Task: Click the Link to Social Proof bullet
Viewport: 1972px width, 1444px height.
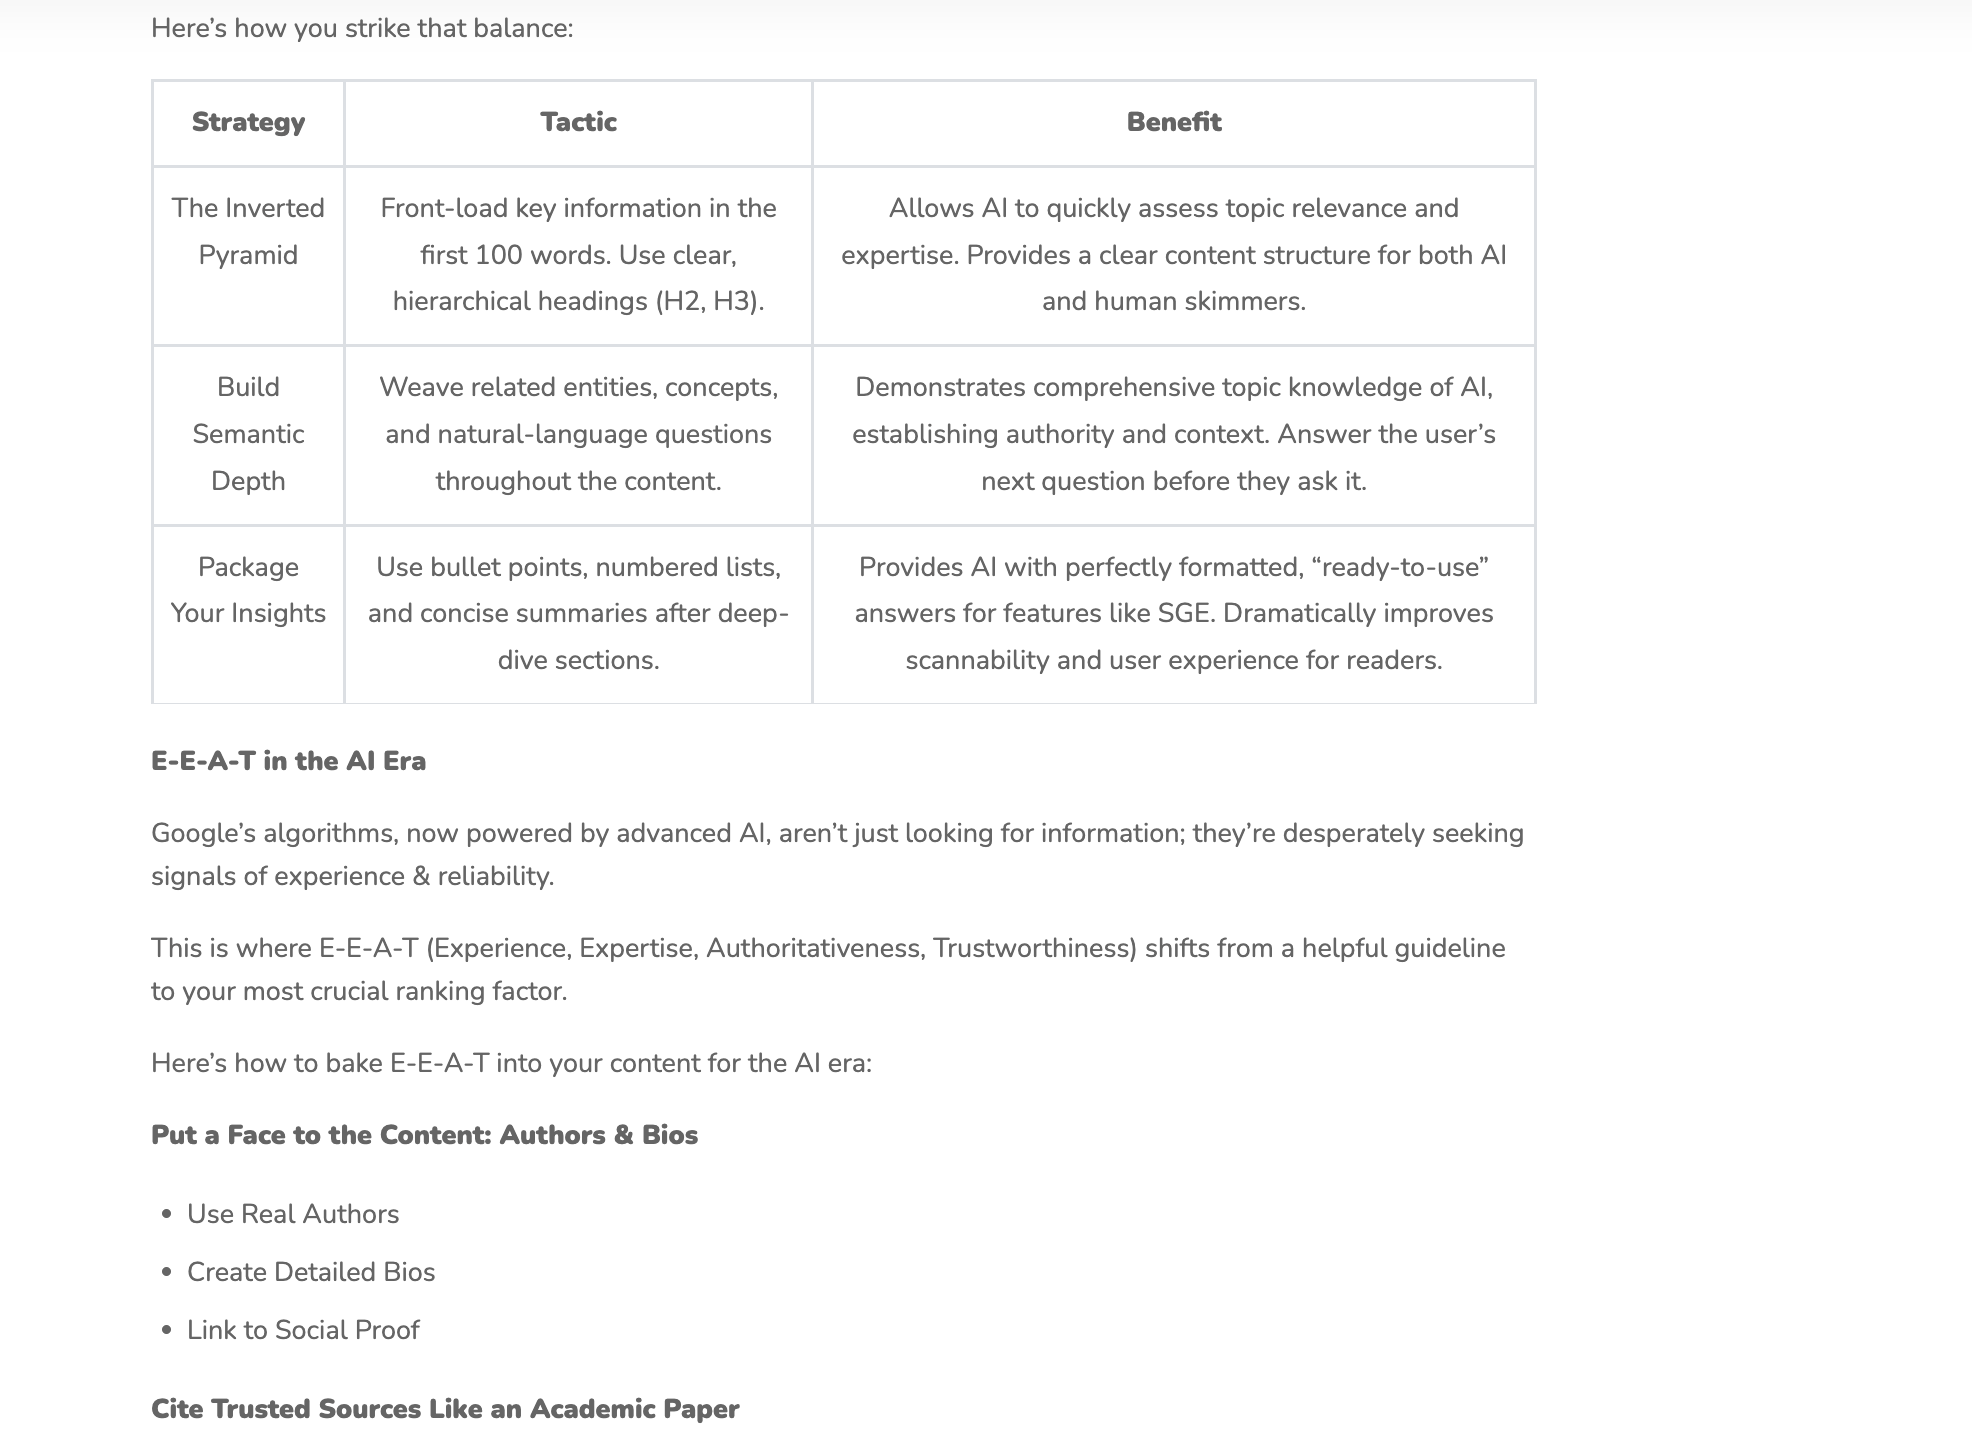Action: pos(303,1330)
